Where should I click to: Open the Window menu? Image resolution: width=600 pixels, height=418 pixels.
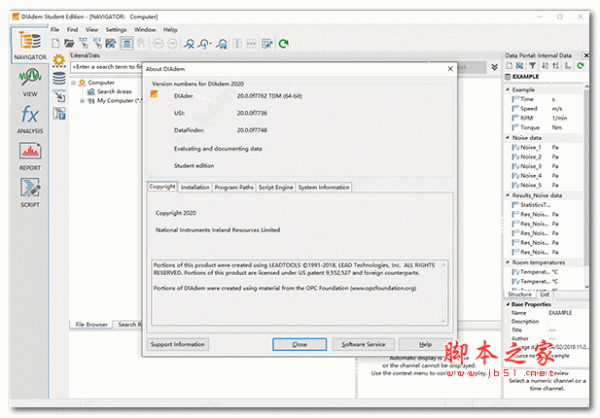[x=145, y=29]
